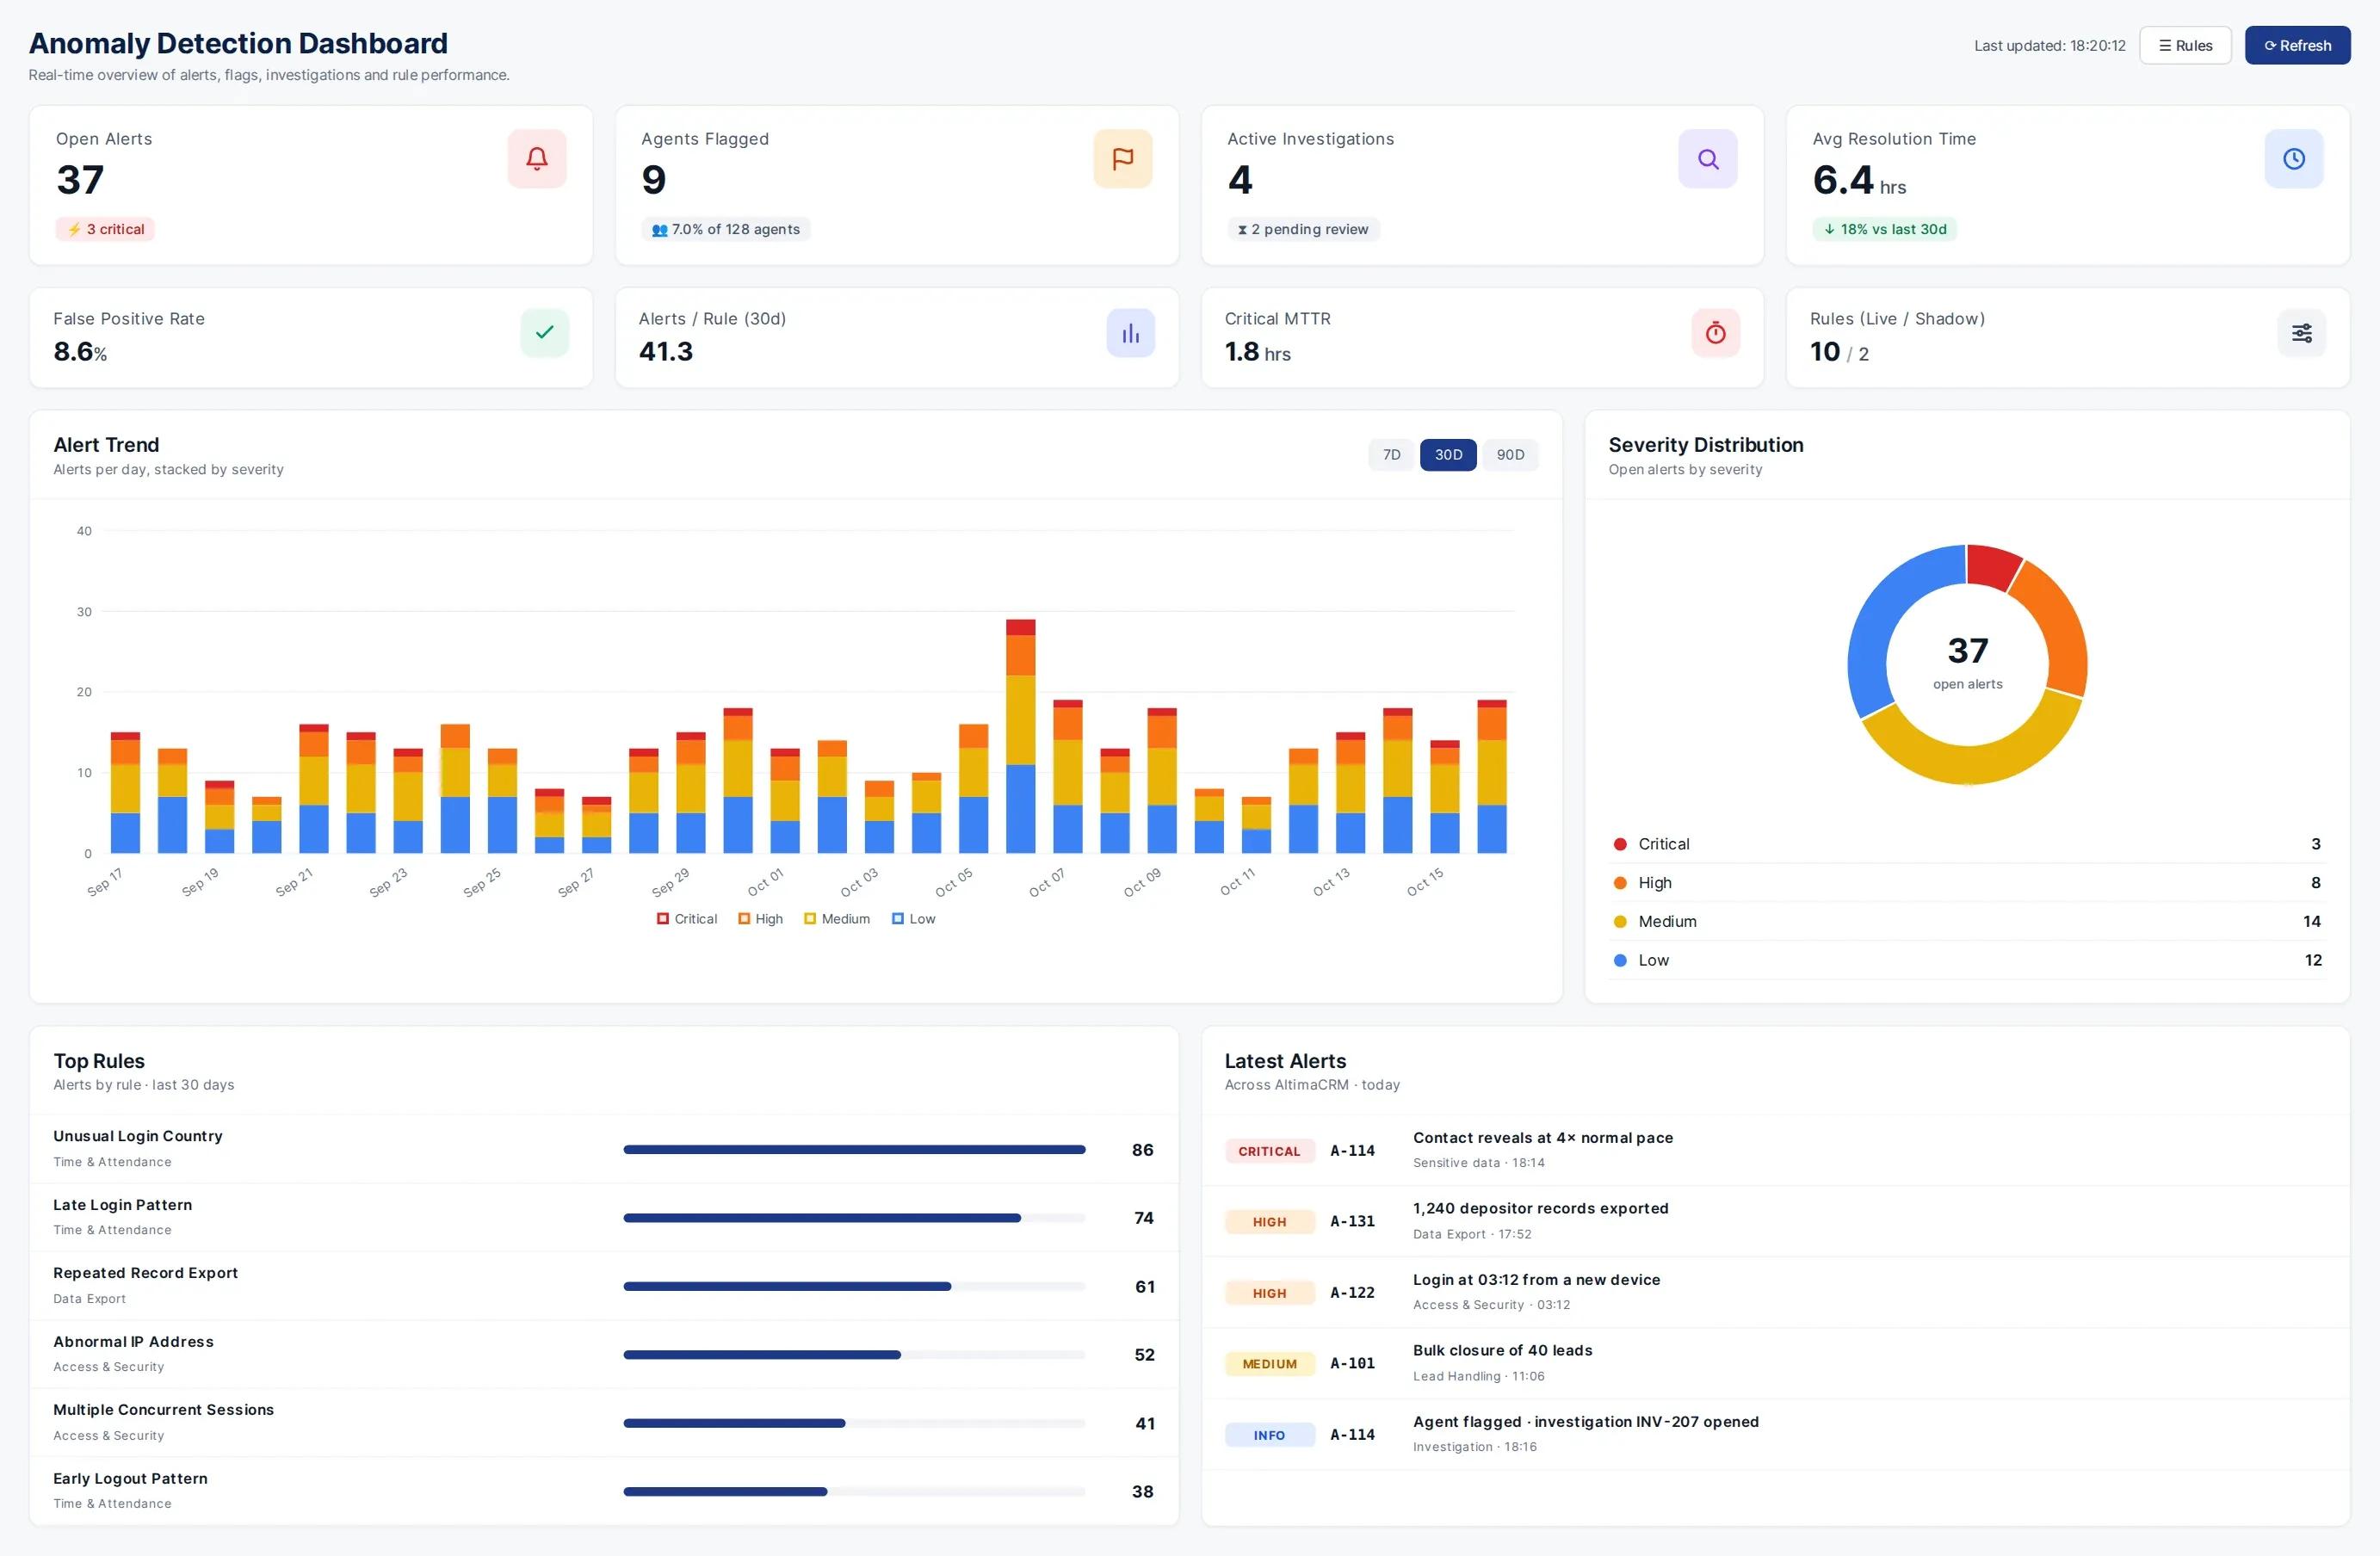Image resolution: width=2380 pixels, height=1556 pixels.
Task: Click Unusual Login Country progress bar
Action: [854, 1150]
